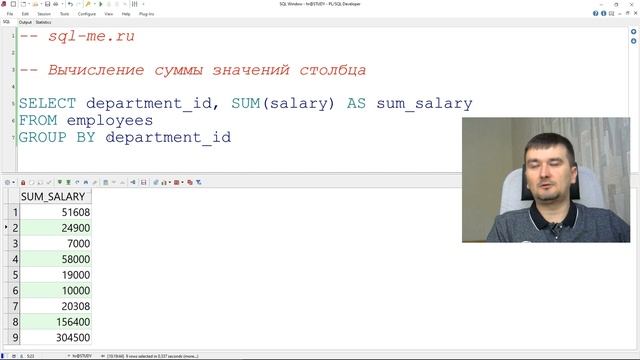640x360 pixels.
Task: Click the single record view icon
Action: [x=105, y=182]
